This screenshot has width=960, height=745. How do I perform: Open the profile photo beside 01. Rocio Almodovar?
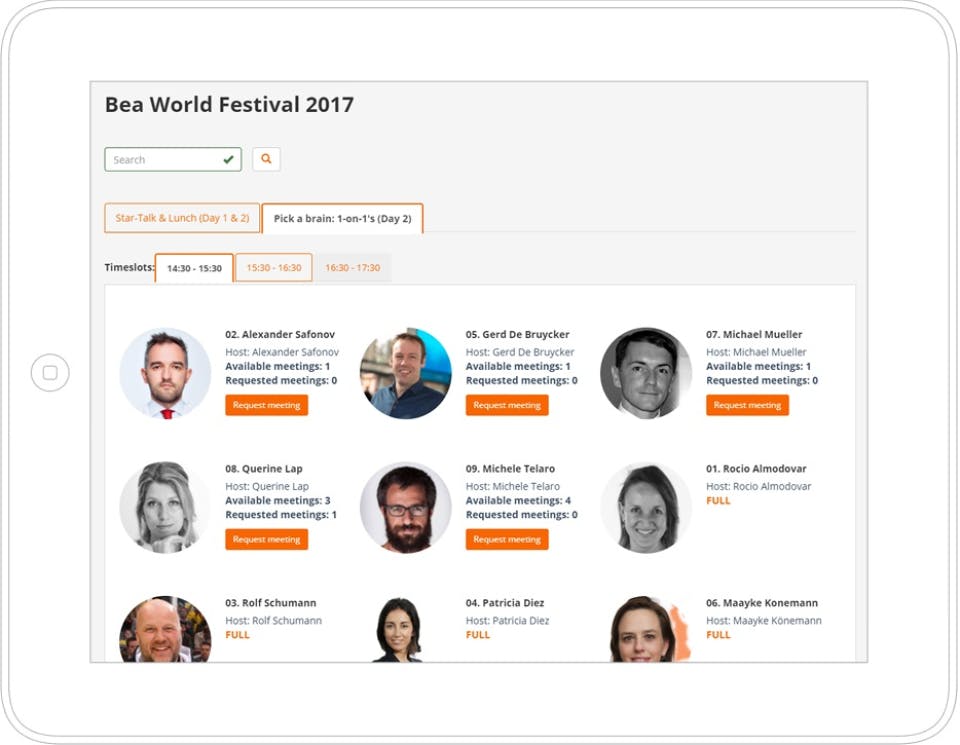(x=646, y=507)
